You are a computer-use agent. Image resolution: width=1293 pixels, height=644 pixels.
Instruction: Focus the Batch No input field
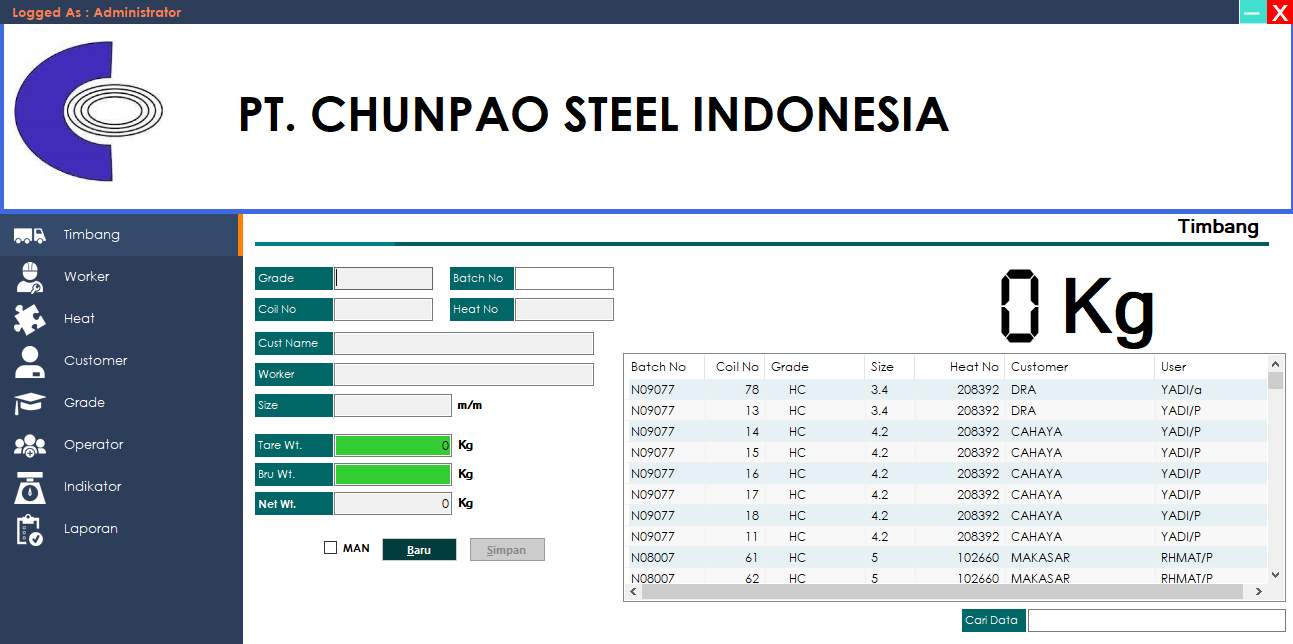point(564,278)
